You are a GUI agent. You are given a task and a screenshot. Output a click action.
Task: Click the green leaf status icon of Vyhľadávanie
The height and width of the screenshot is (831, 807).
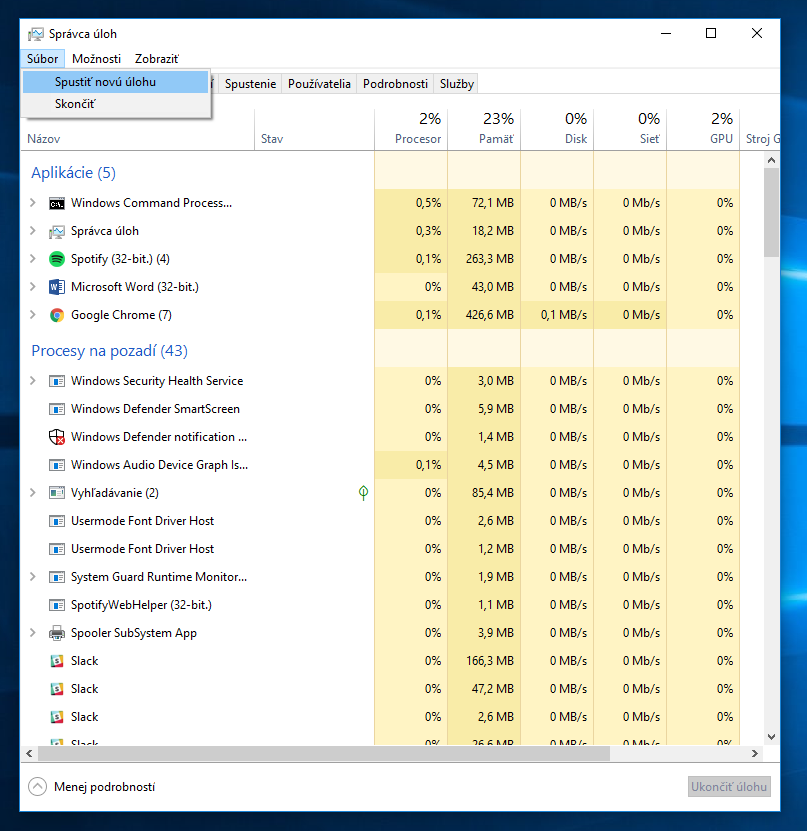coord(363,493)
